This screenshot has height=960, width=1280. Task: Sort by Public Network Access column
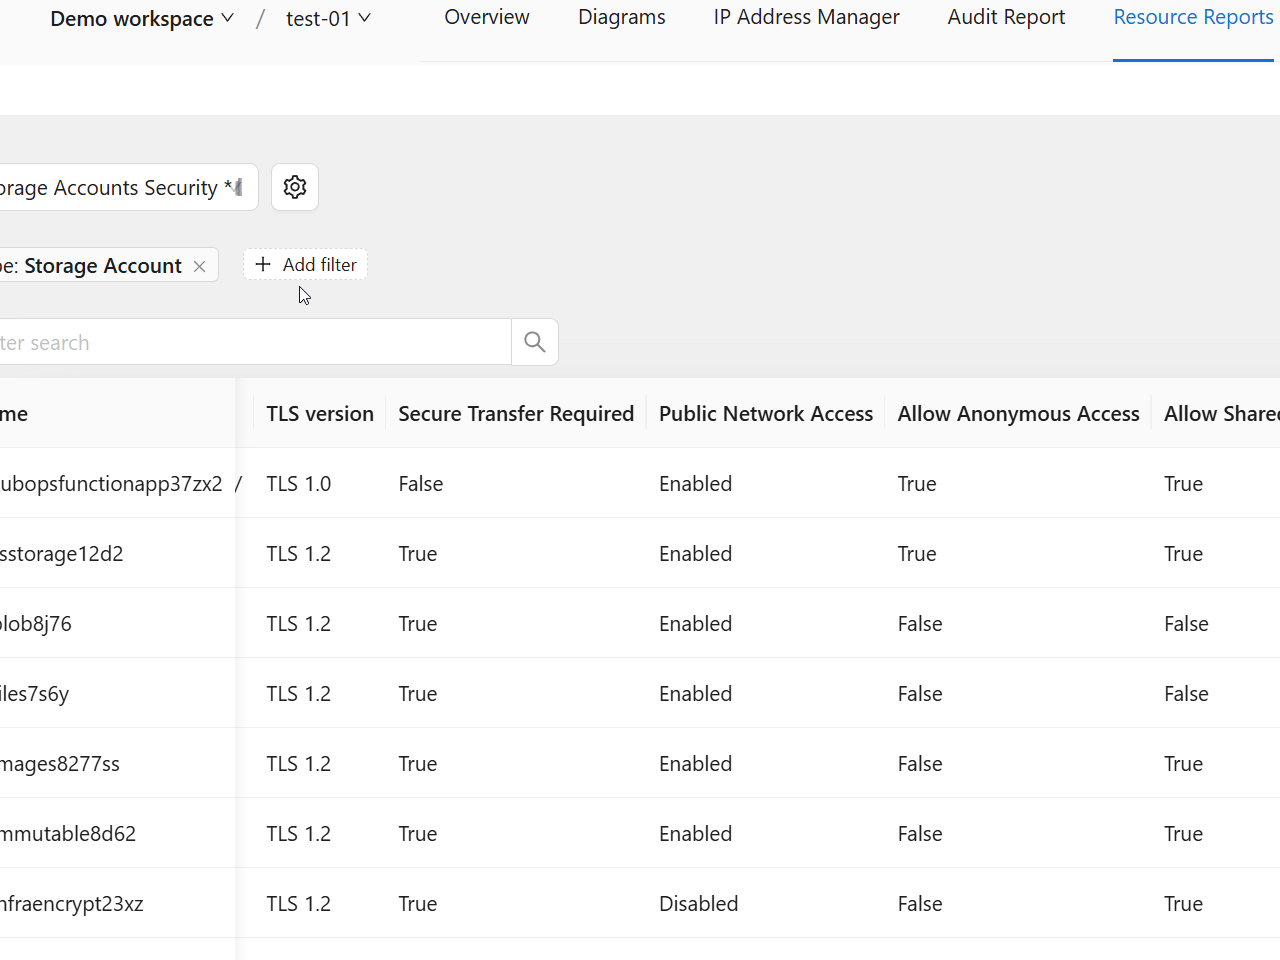(x=766, y=413)
